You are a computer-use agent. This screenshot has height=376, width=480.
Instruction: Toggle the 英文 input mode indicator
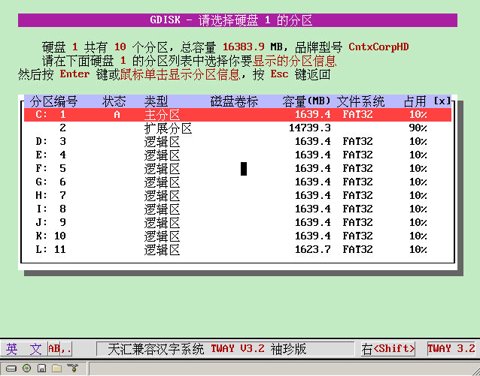pos(23,349)
